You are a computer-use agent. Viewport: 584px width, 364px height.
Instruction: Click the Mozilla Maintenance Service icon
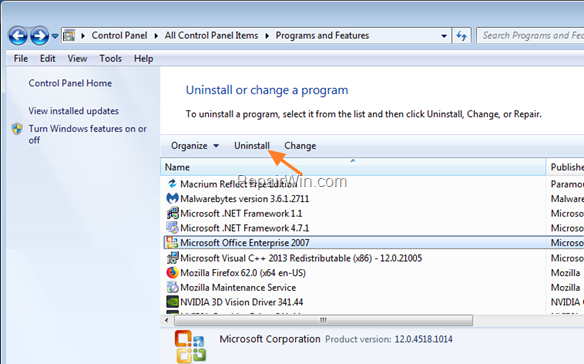coord(172,287)
